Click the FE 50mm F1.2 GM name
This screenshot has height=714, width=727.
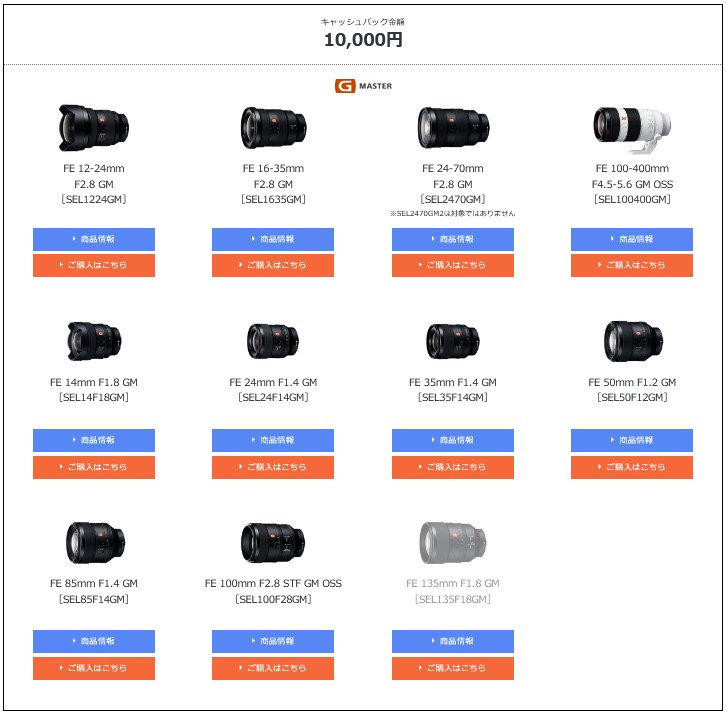[x=632, y=382]
